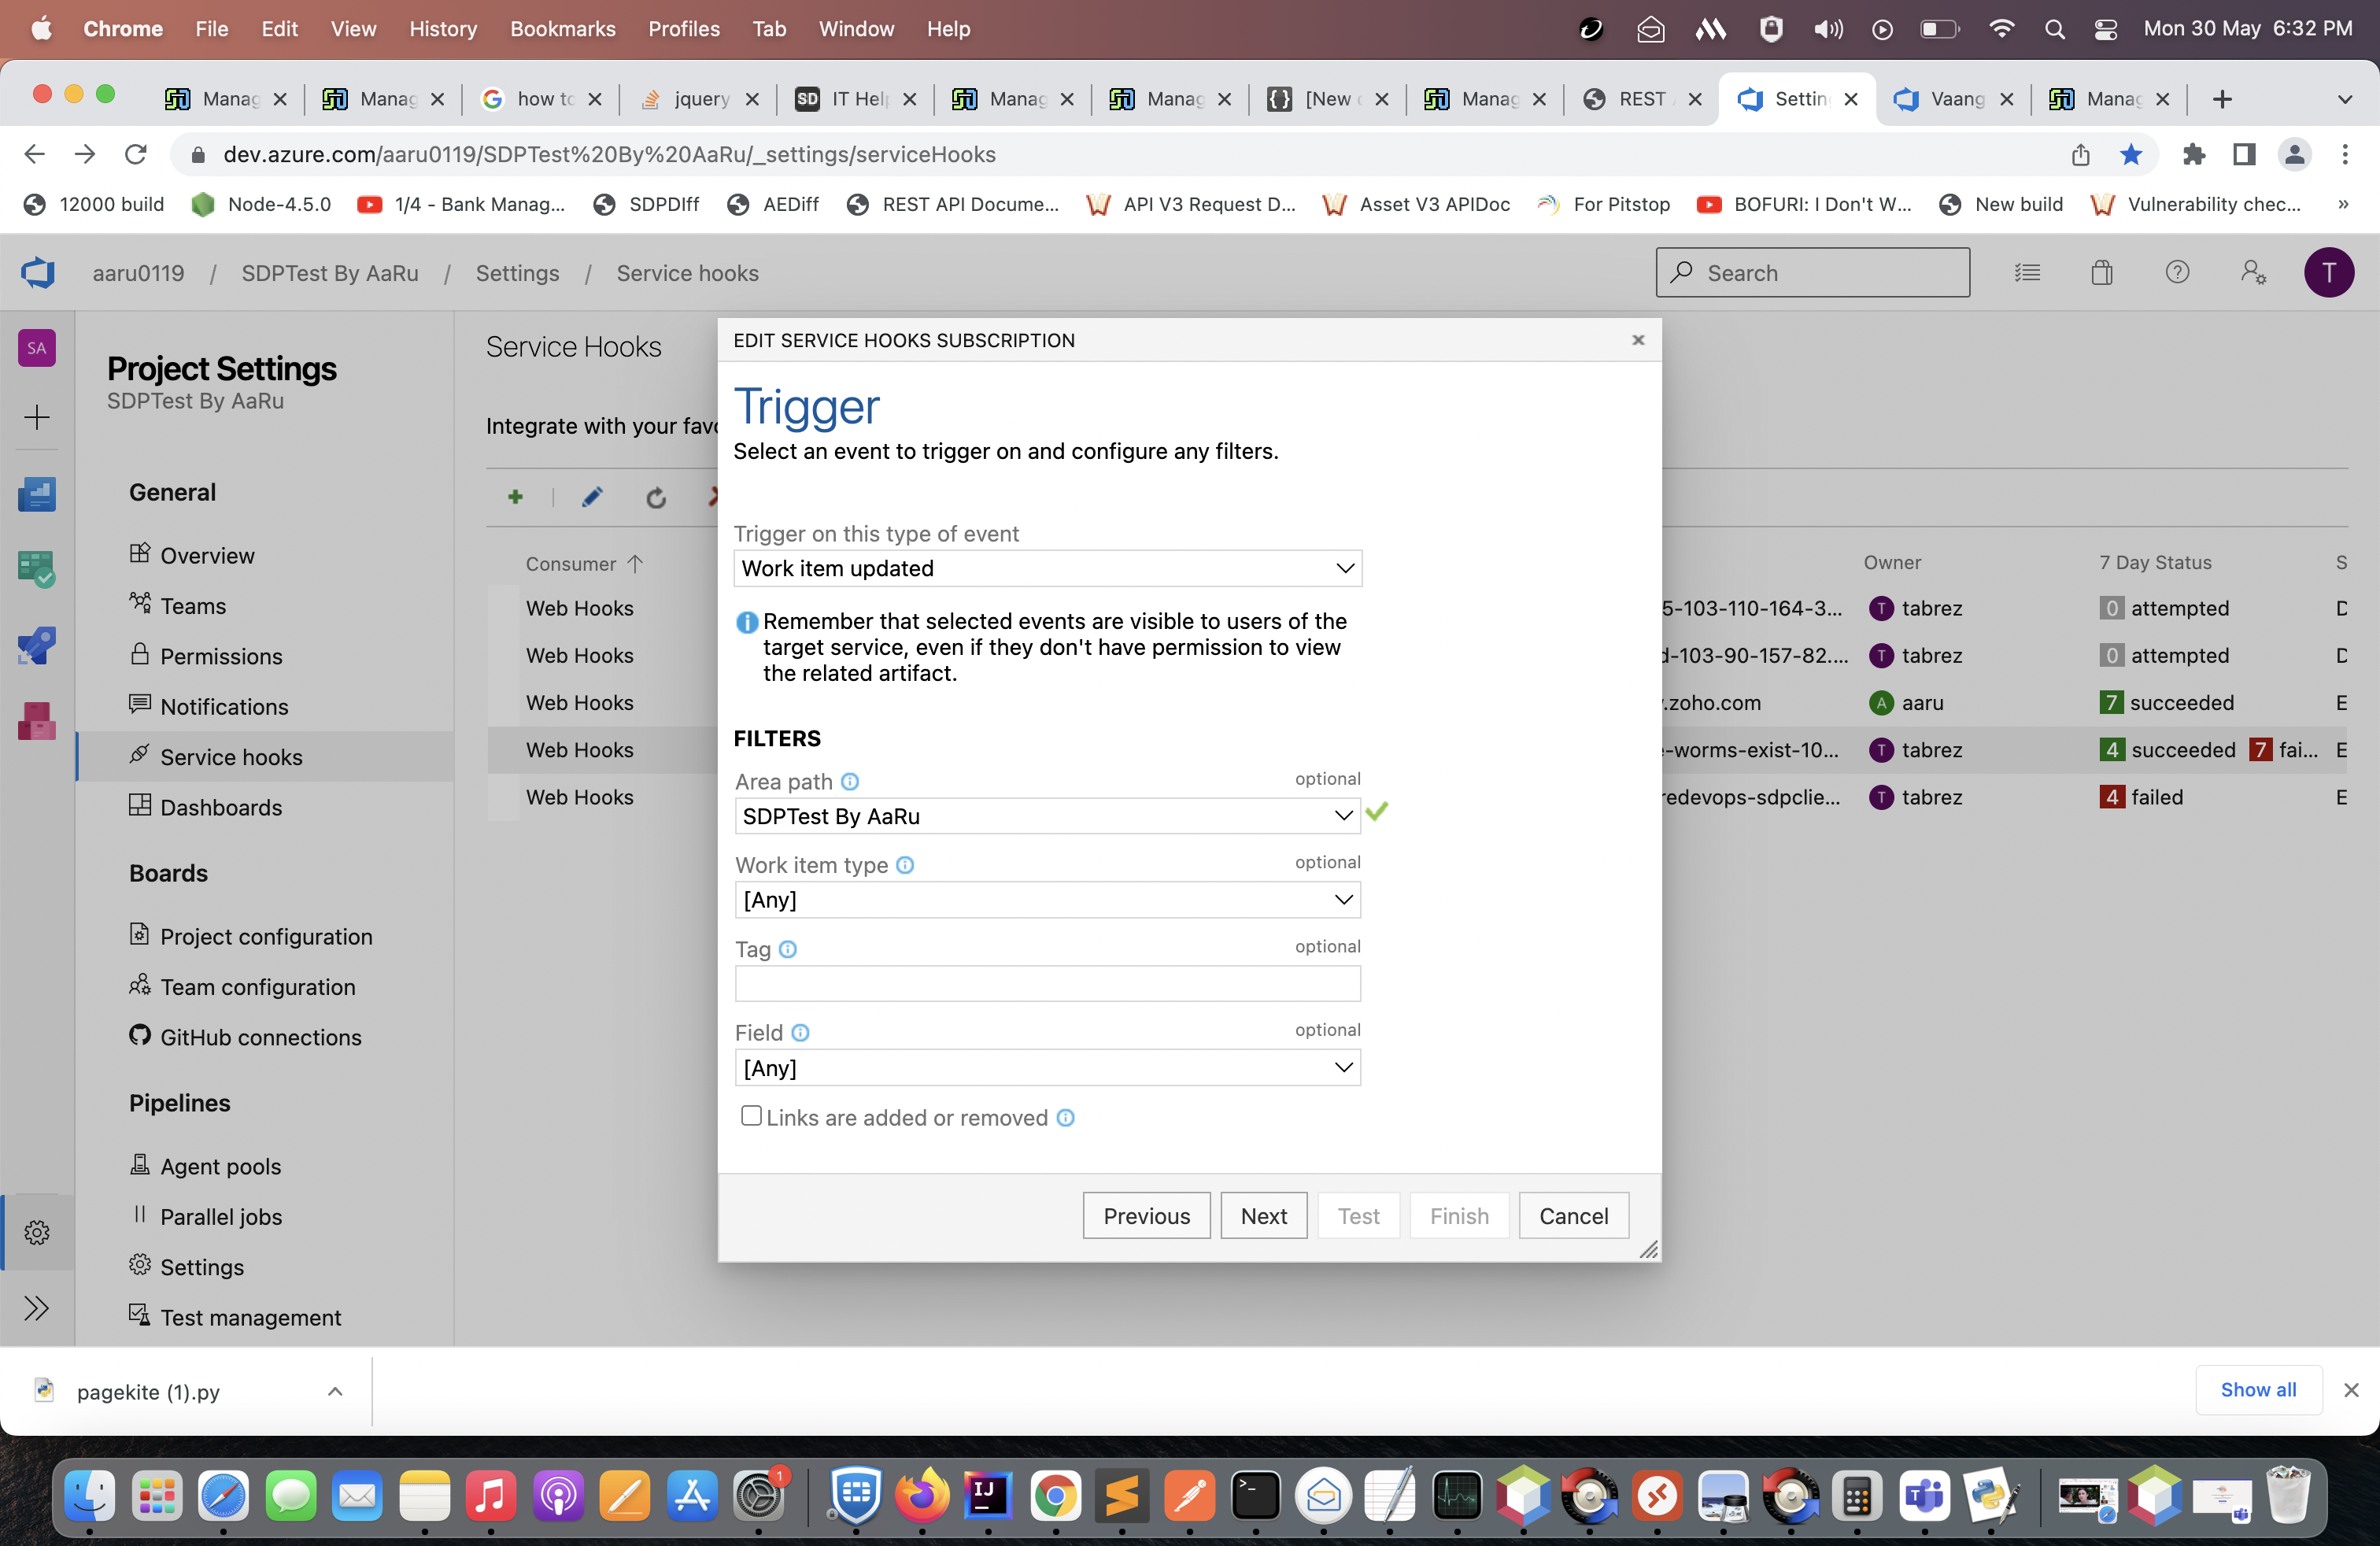Click the Next button
The width and height of the screenshot is (2380, 1546).
tap(1263, 1216)
